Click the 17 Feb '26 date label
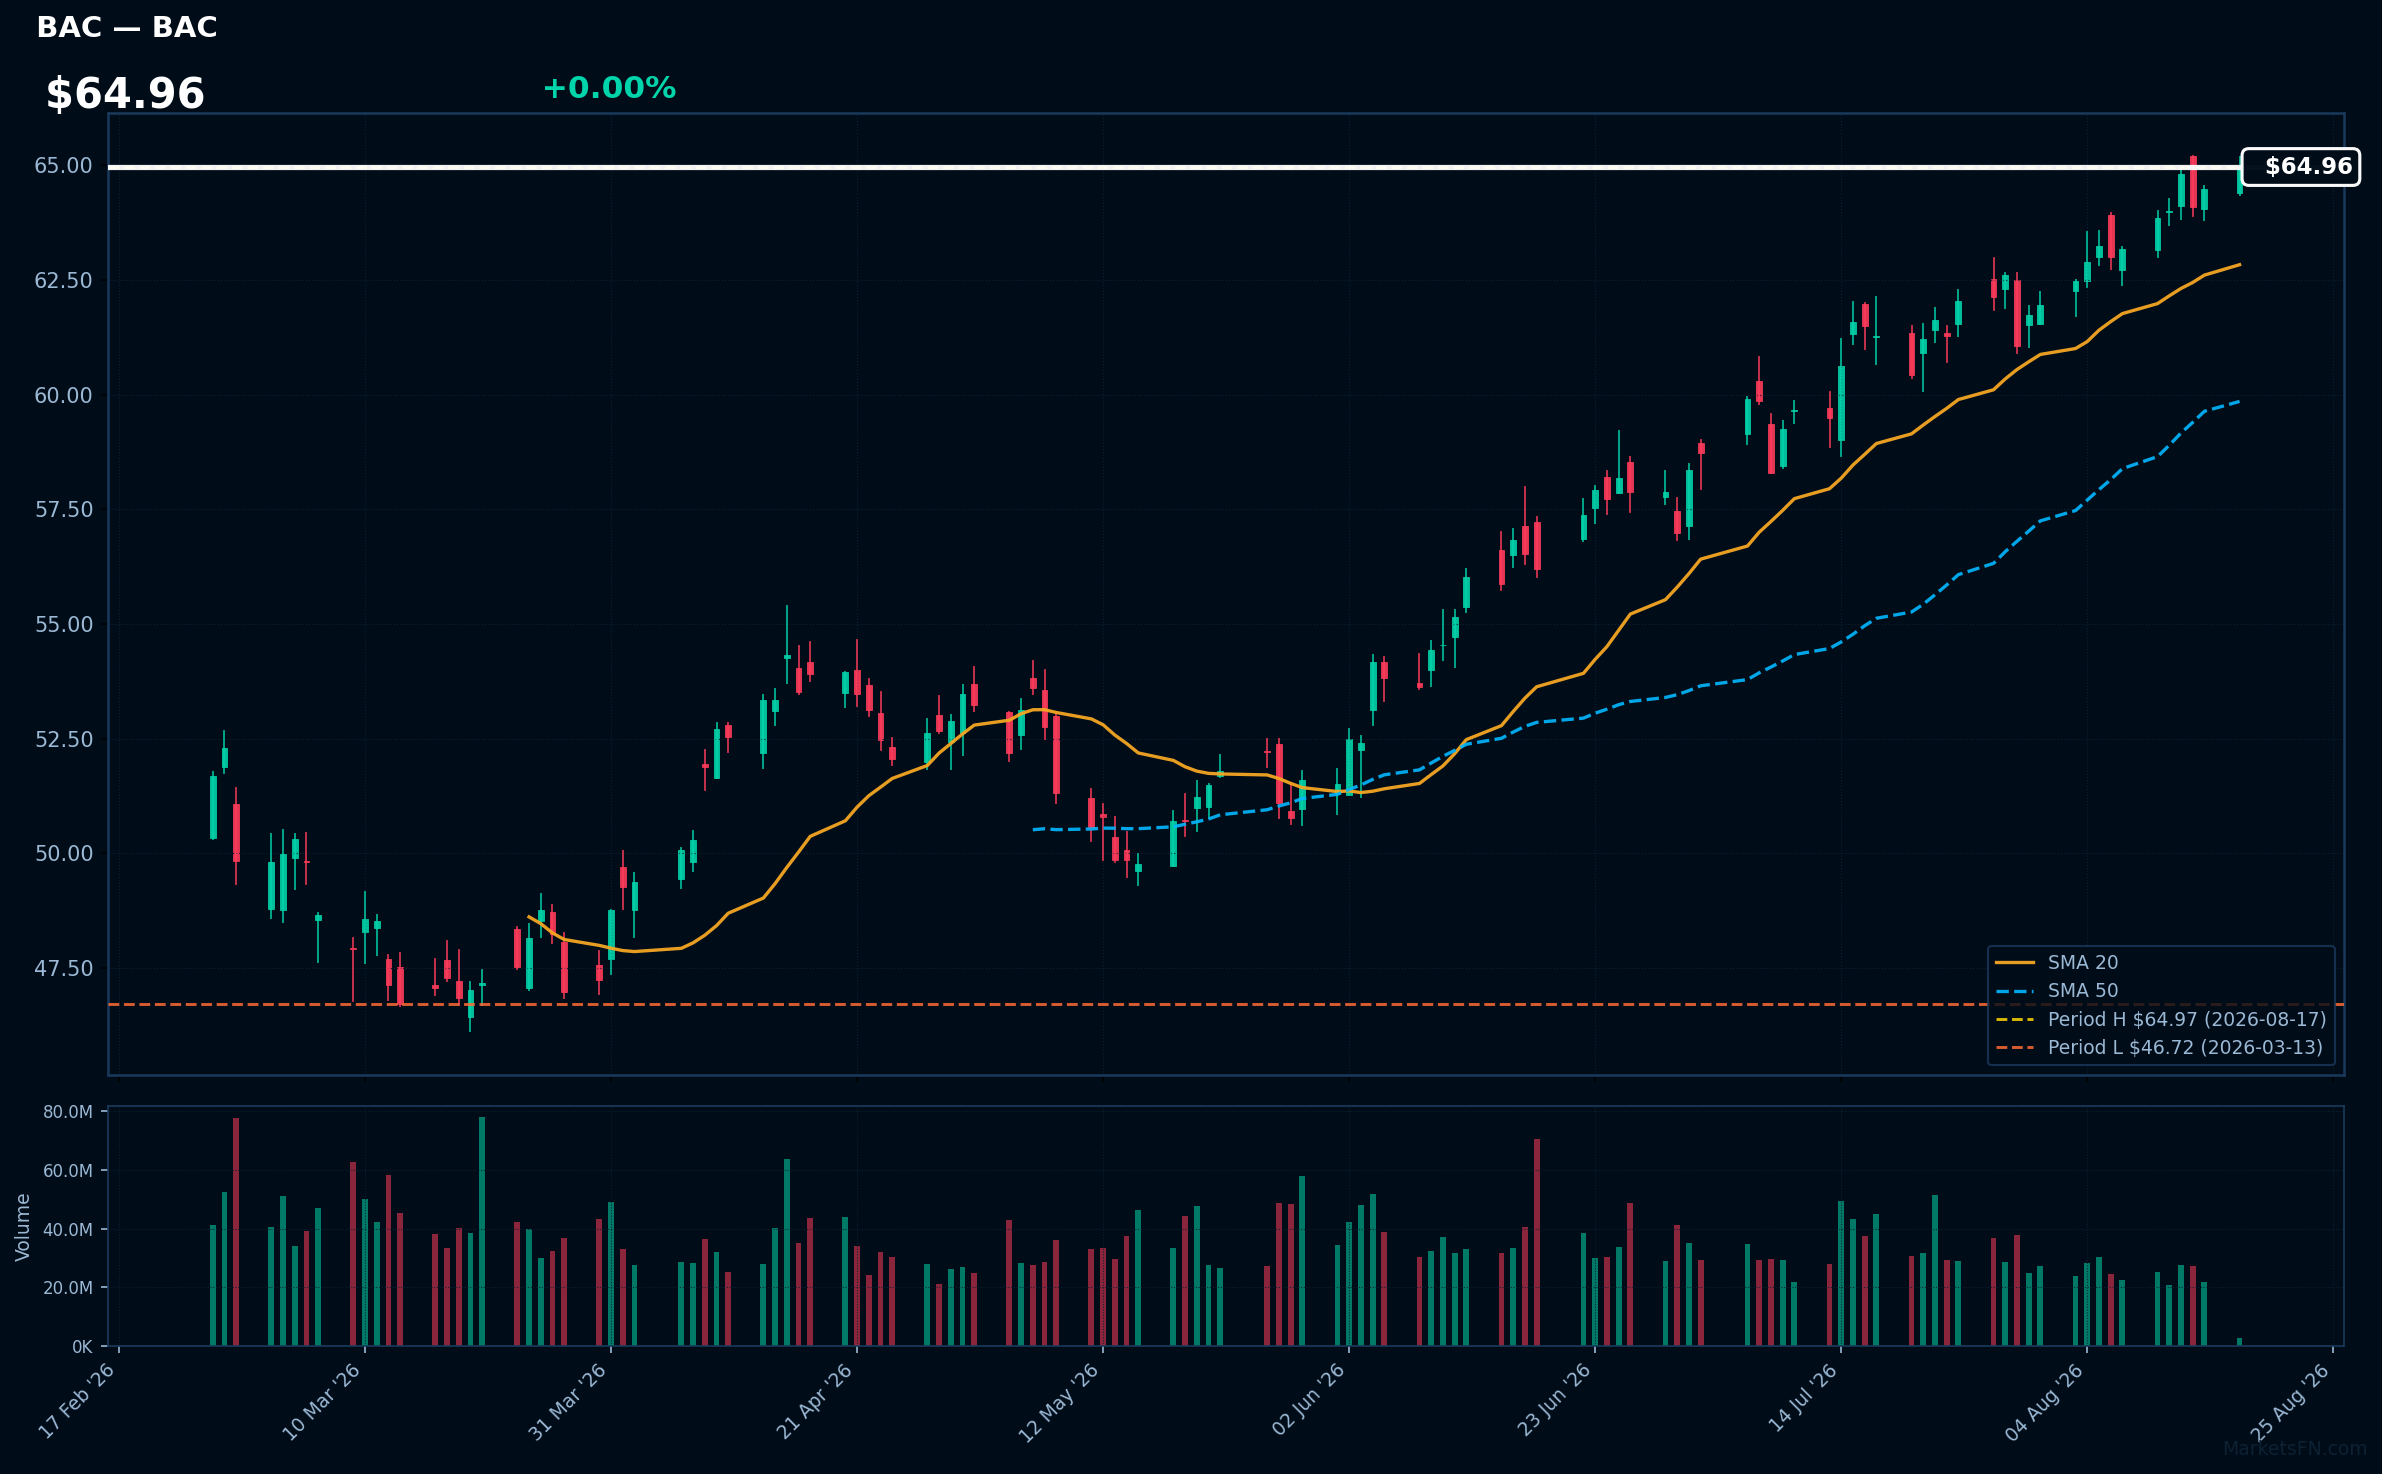This screenshot has width=2382, height=1474. pyautogui.click(x=77, y=1401)
